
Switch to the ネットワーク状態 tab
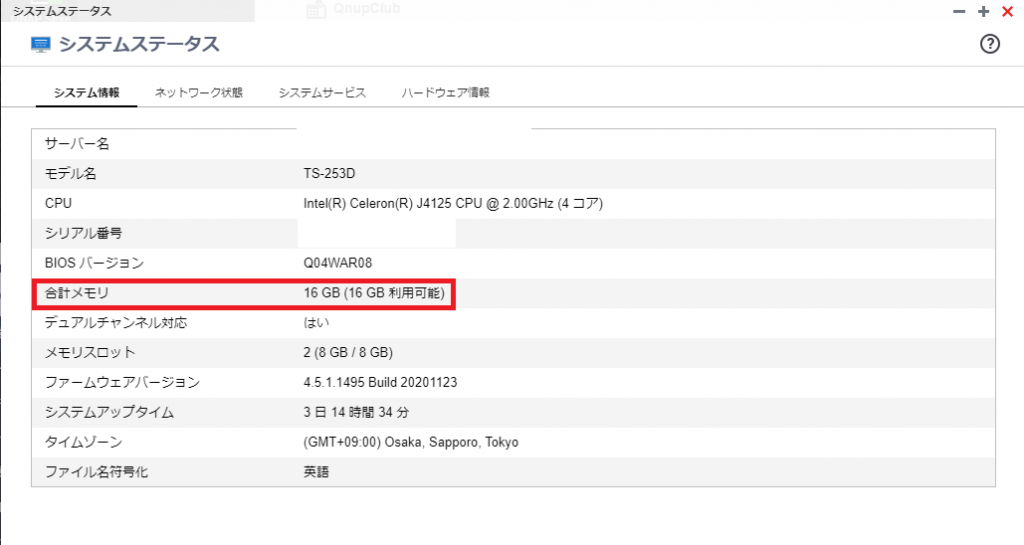click(x=199, y=93)
